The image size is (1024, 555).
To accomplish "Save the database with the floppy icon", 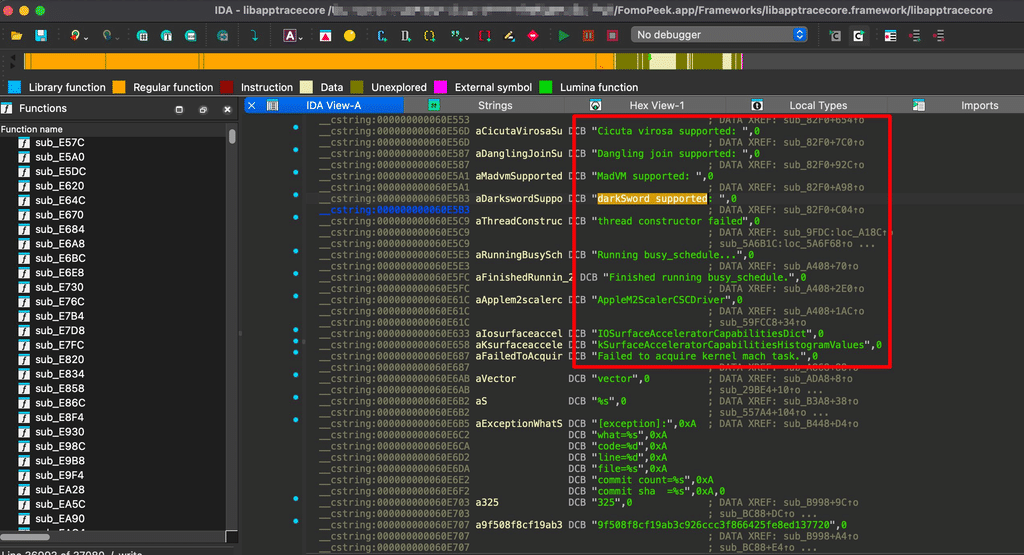I will coord(40,35).
